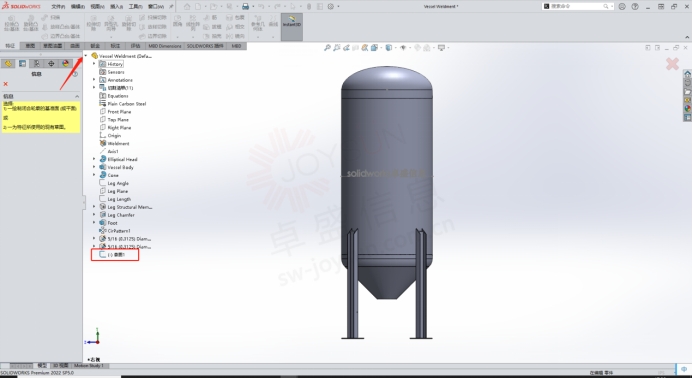693x378 pixels.
Task: Open the Options gear icon
Action: click(331, 6)
